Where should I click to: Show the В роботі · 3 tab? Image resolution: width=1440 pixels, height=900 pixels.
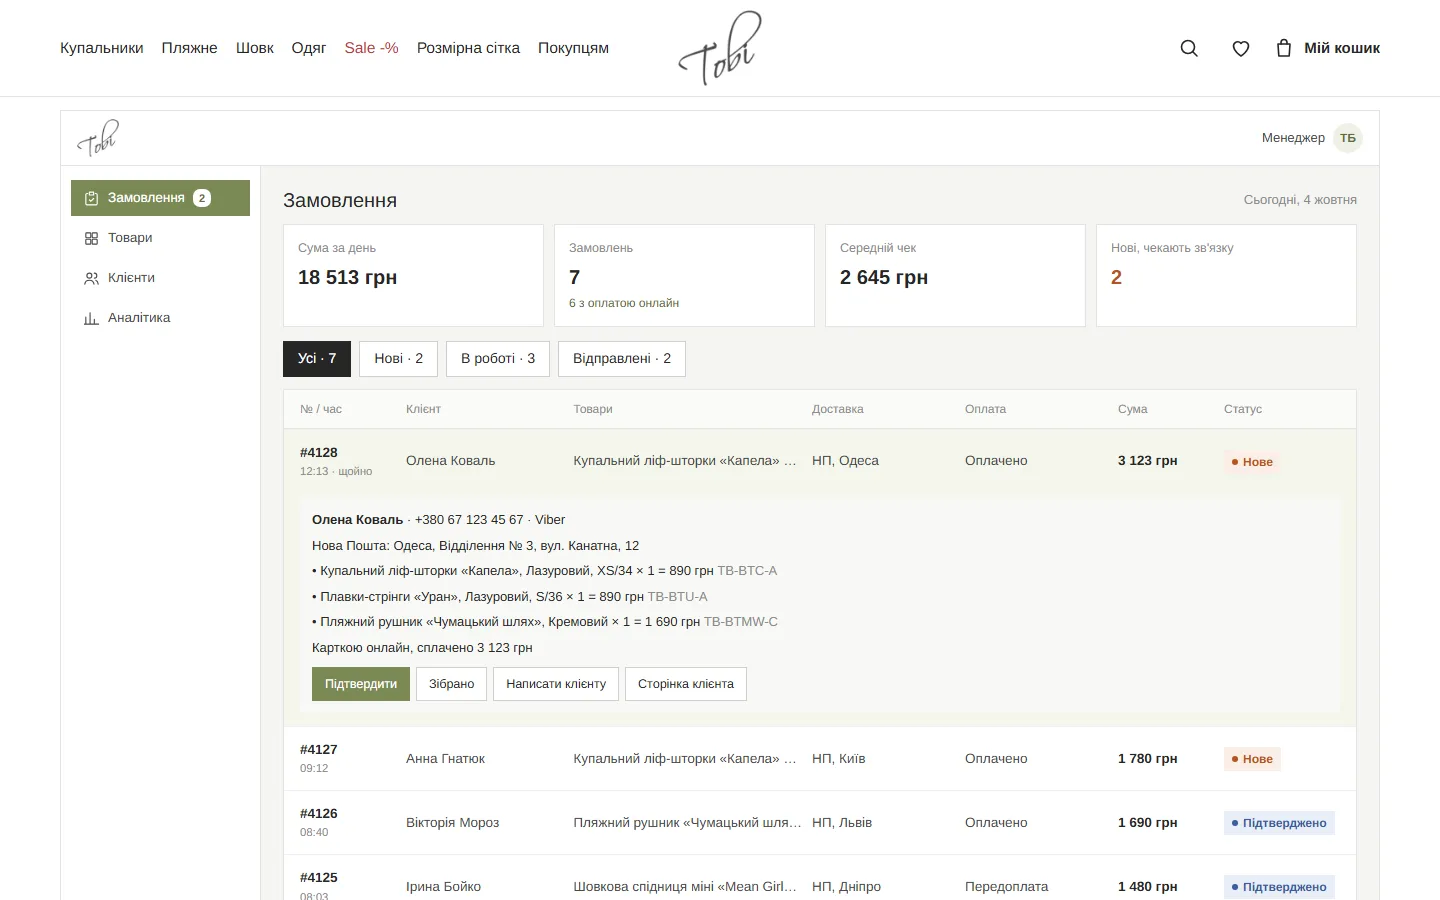point(498,359)
